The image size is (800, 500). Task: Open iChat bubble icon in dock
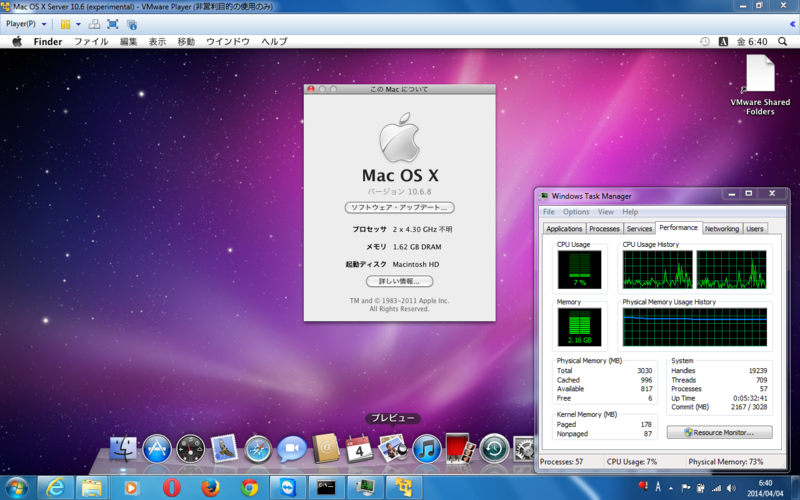[292, 449]
